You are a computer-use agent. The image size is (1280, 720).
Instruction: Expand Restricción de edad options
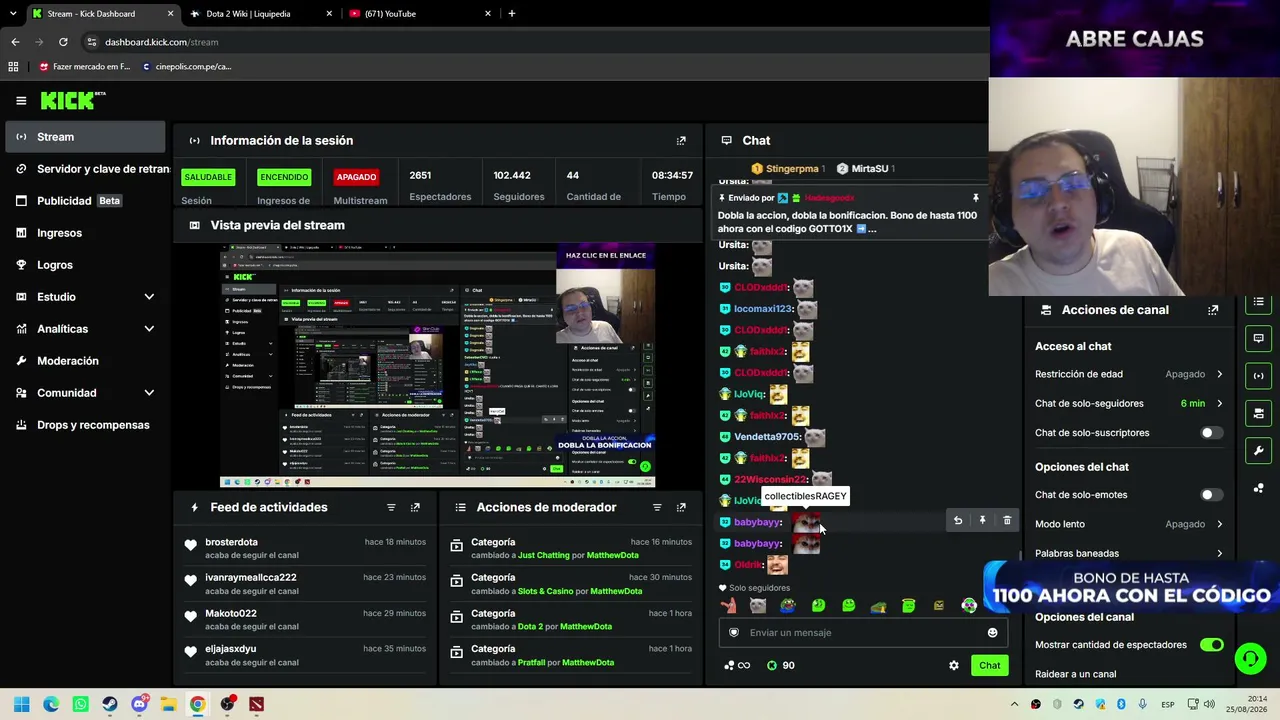[x=1219, y=374]
